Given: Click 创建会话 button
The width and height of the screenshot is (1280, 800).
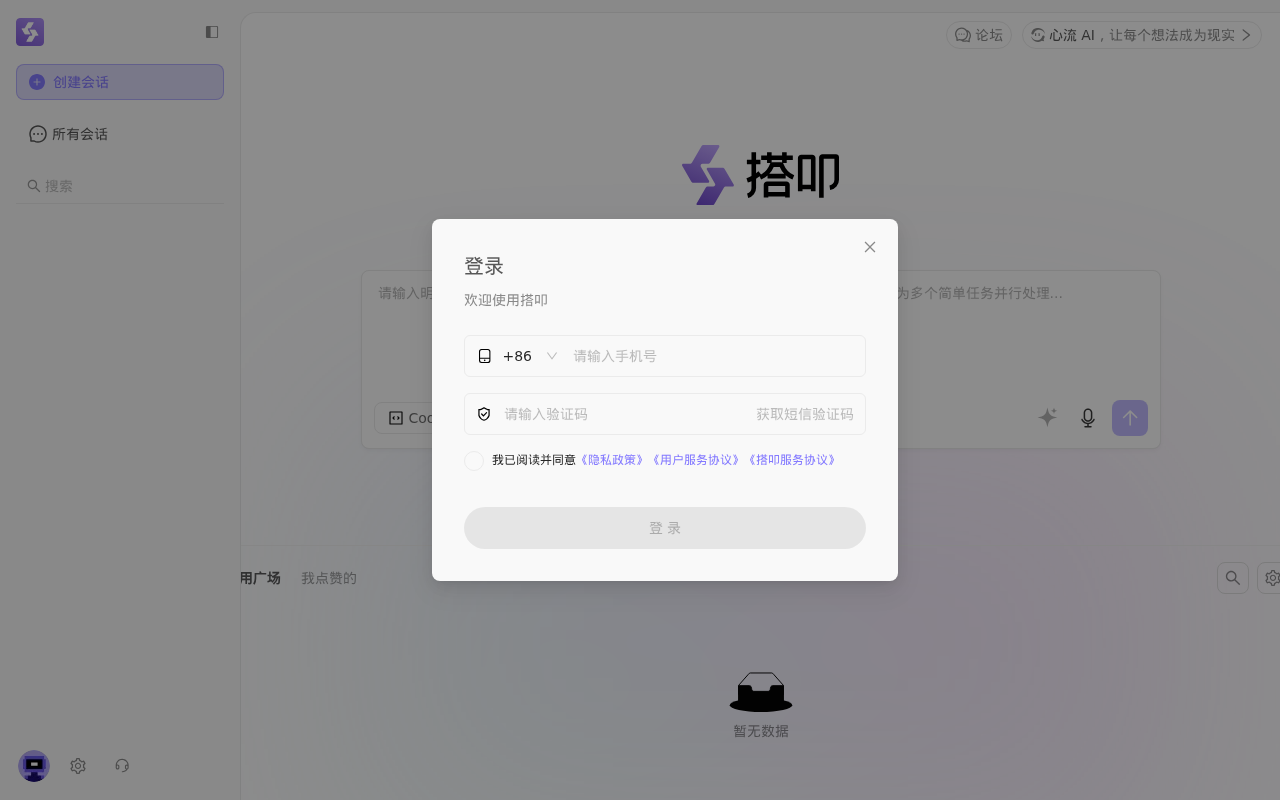Looking at the screenshot, I should [120, 82].
